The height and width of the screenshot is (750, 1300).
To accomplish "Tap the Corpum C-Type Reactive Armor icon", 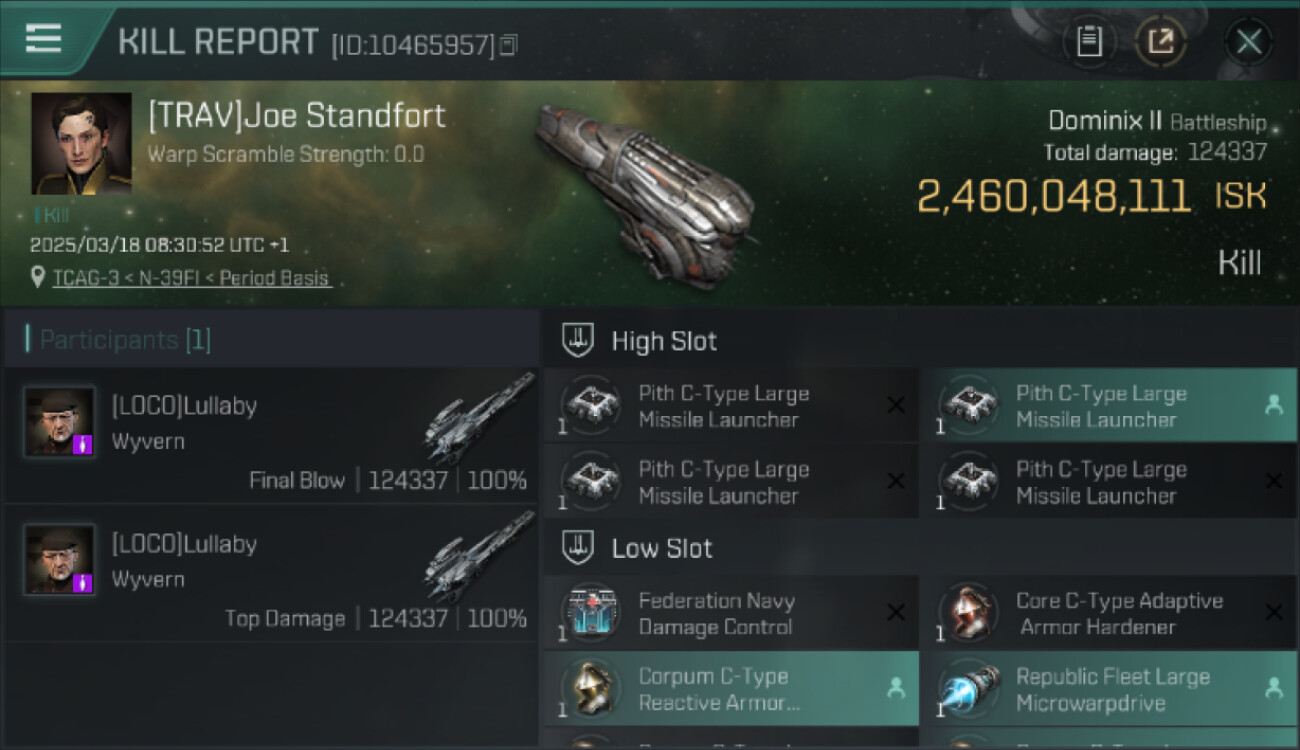I will (x=591, y=689).
